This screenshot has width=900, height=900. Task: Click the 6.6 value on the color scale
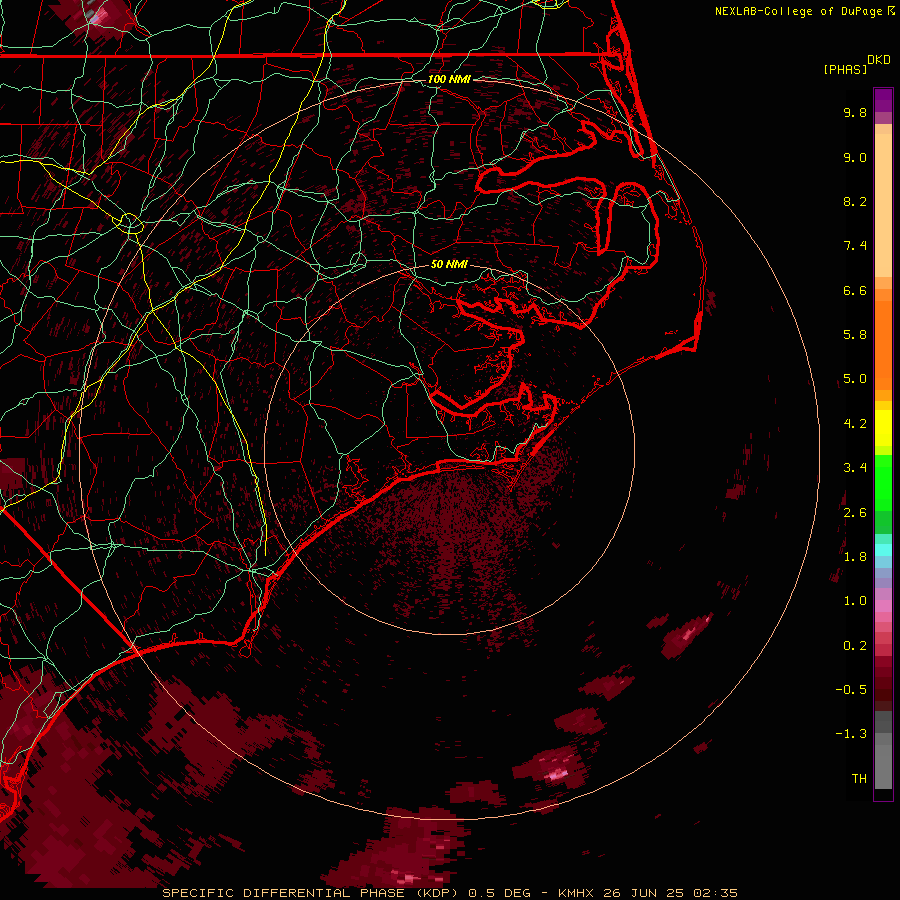point(855,290)
